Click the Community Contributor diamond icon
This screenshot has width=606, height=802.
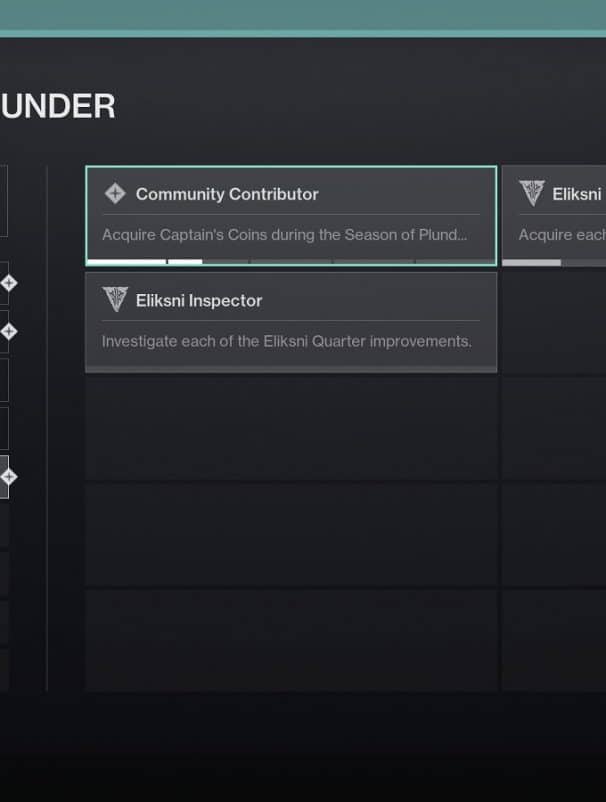[x=115, y=194]
